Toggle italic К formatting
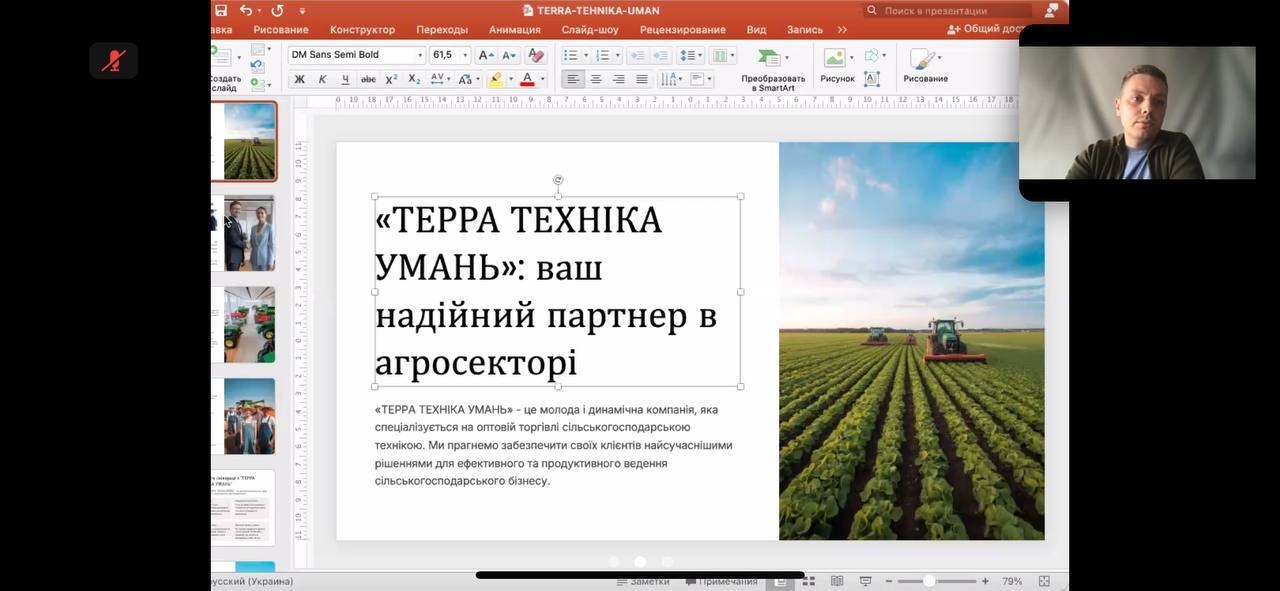Screen dimensions: 1280x591 coord(322,79)
